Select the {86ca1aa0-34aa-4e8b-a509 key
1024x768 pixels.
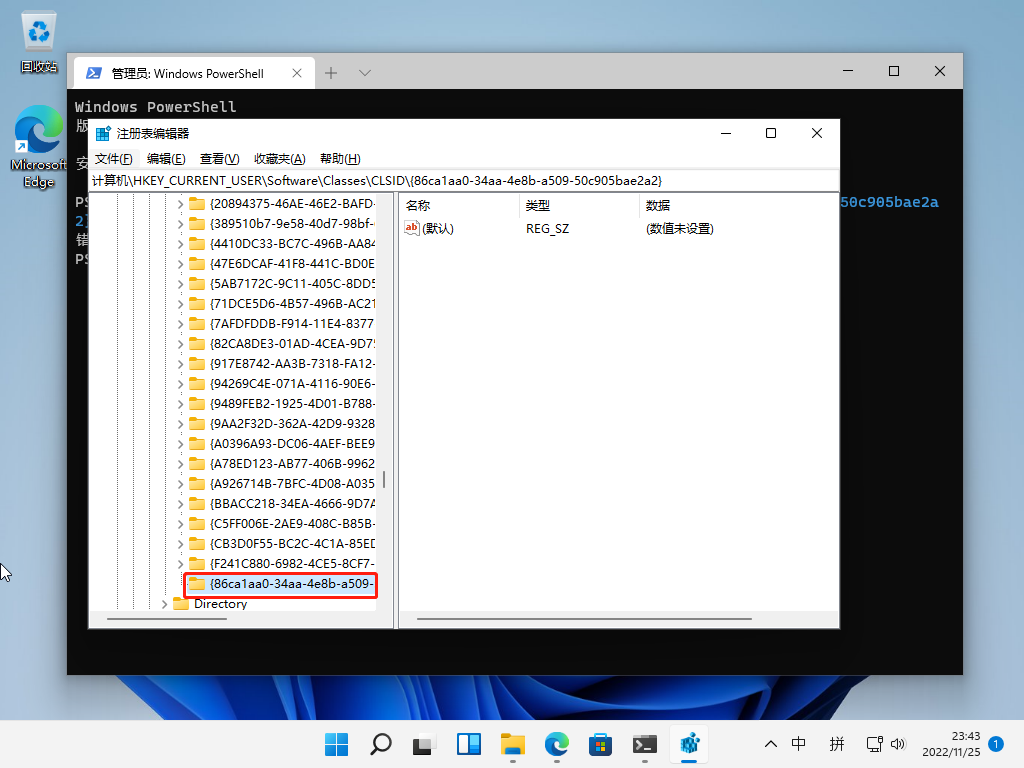pyautogui.click(x=292, y=584)
